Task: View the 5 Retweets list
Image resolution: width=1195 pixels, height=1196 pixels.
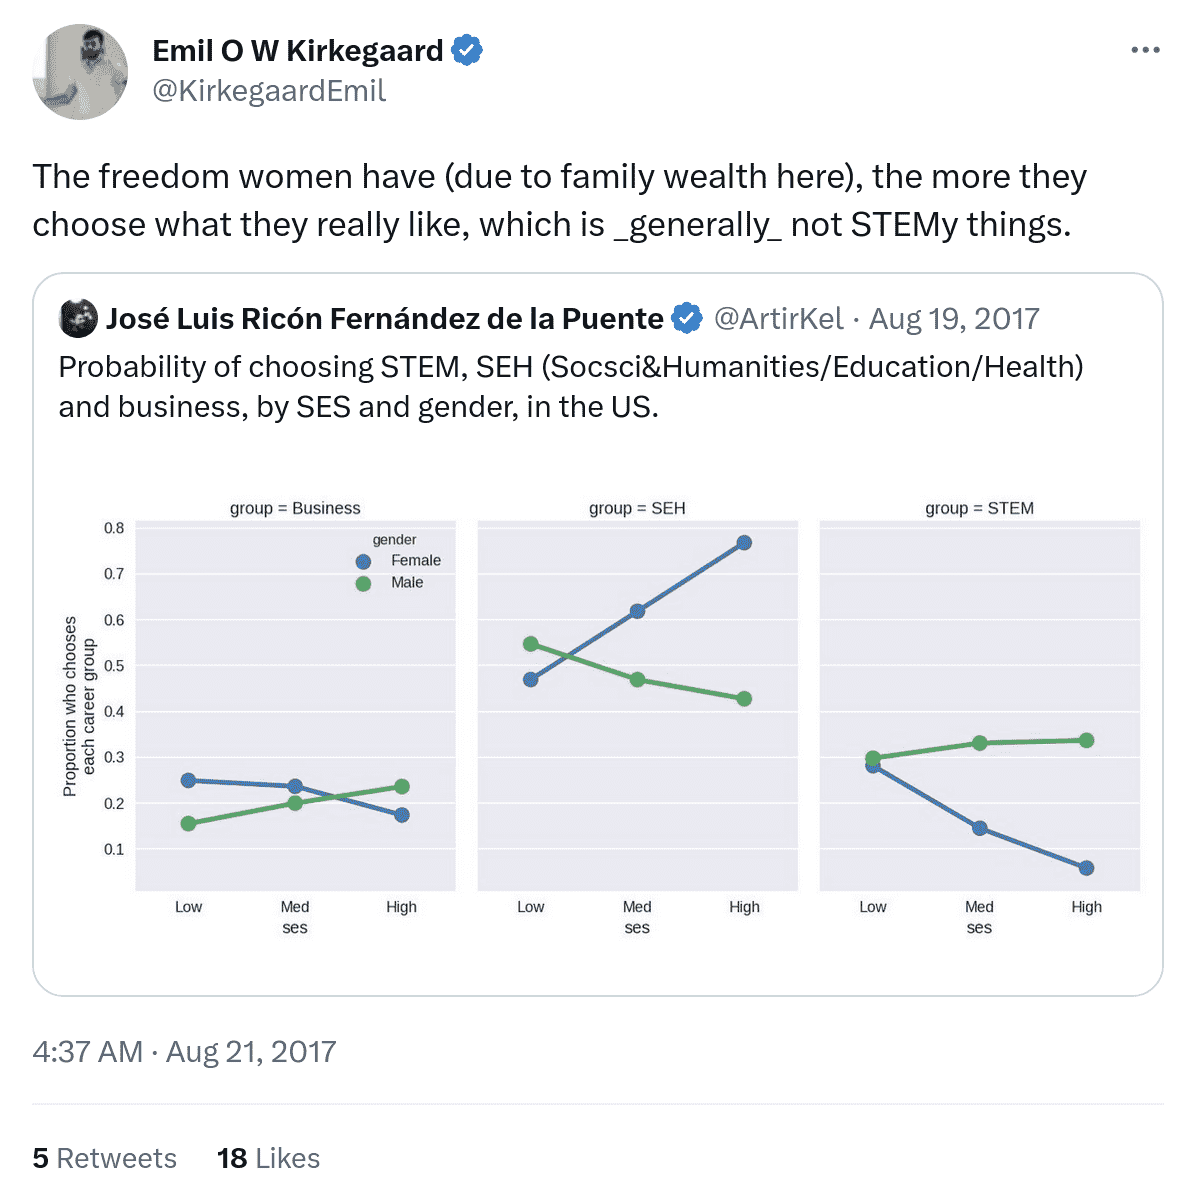Action: click(104, 1158)
